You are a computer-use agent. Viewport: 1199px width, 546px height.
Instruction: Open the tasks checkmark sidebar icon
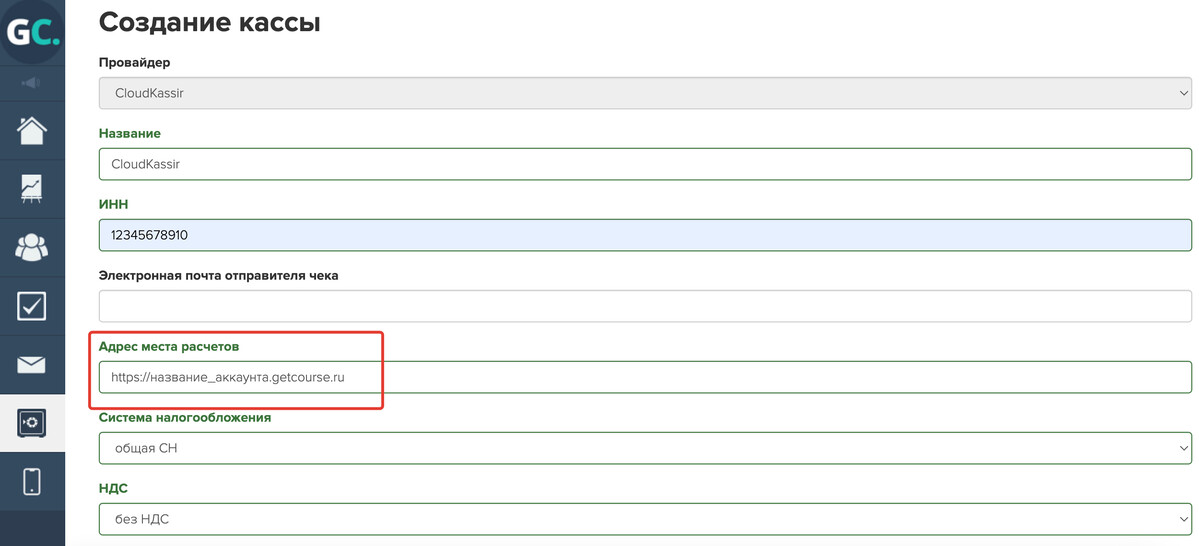click(x=32, y=306)
